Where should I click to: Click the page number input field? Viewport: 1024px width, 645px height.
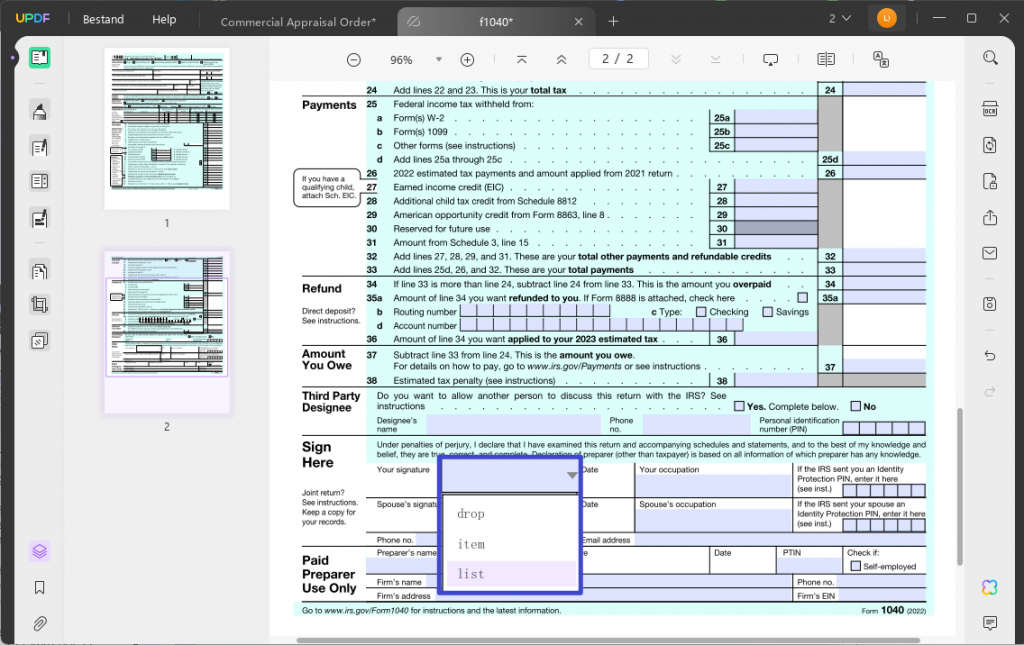617,60
